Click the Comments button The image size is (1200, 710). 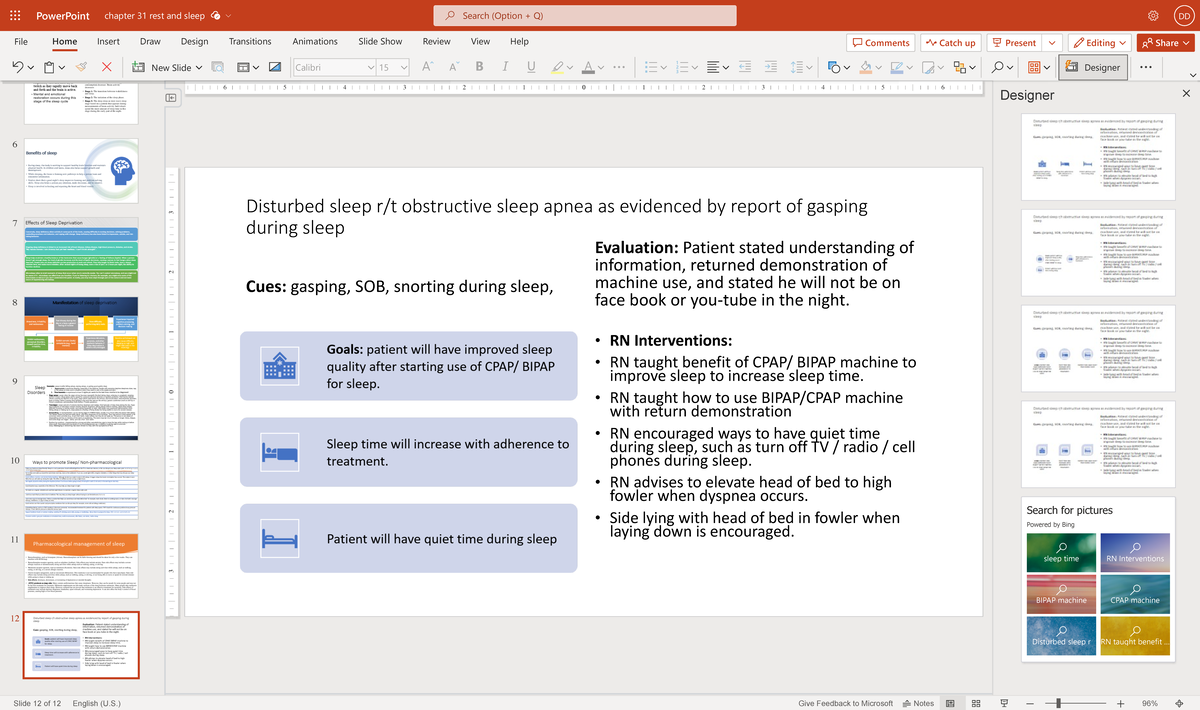879,42
